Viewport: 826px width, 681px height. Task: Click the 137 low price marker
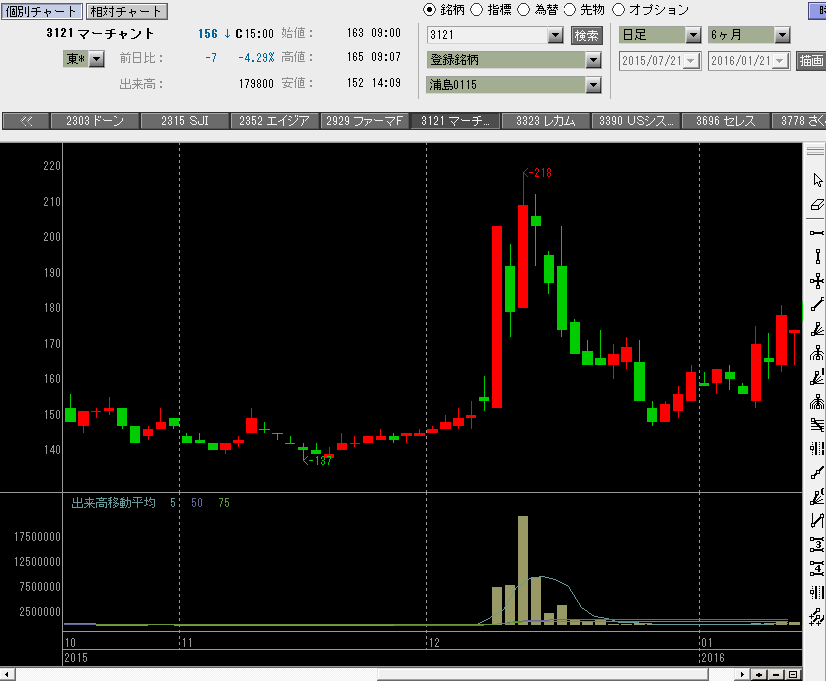click(x=317, y=461)
